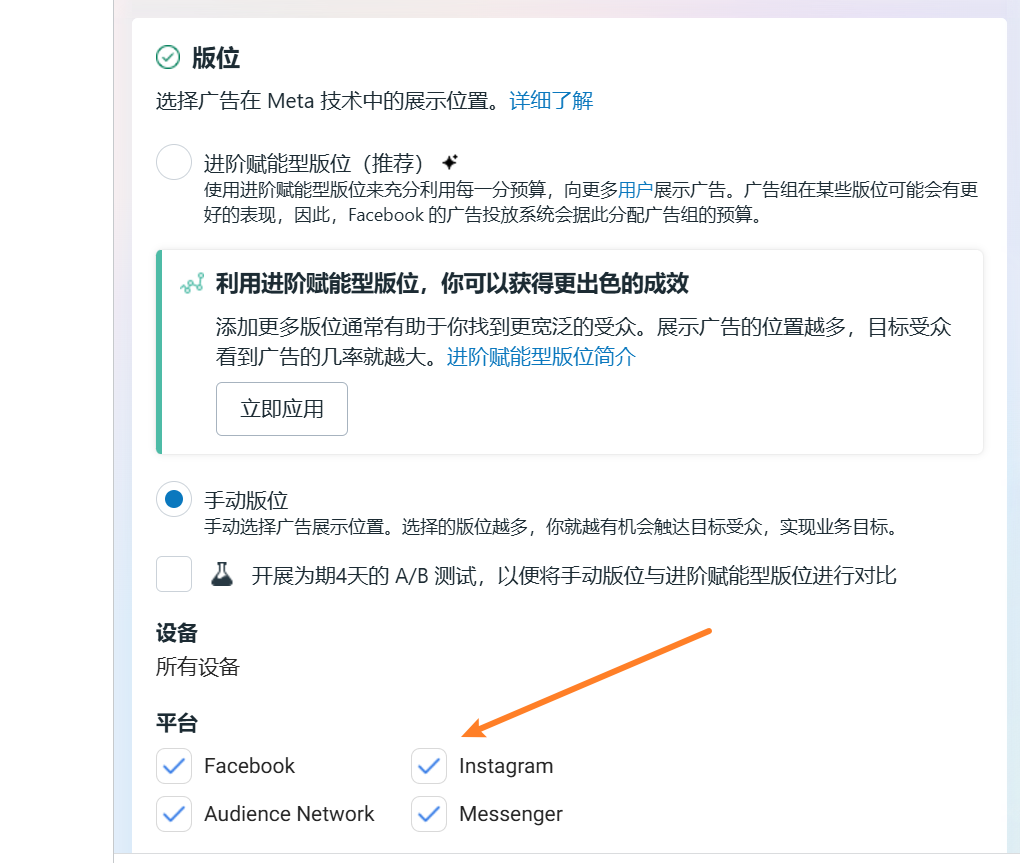
Task: Toggle the Audience Network checkbox
Action: (x=174, y=814)
